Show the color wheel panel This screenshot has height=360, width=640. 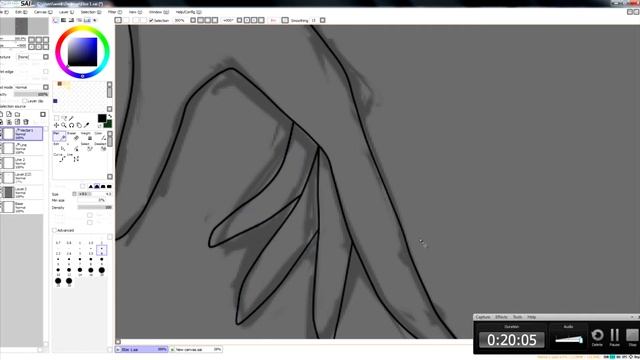(56, 20)
